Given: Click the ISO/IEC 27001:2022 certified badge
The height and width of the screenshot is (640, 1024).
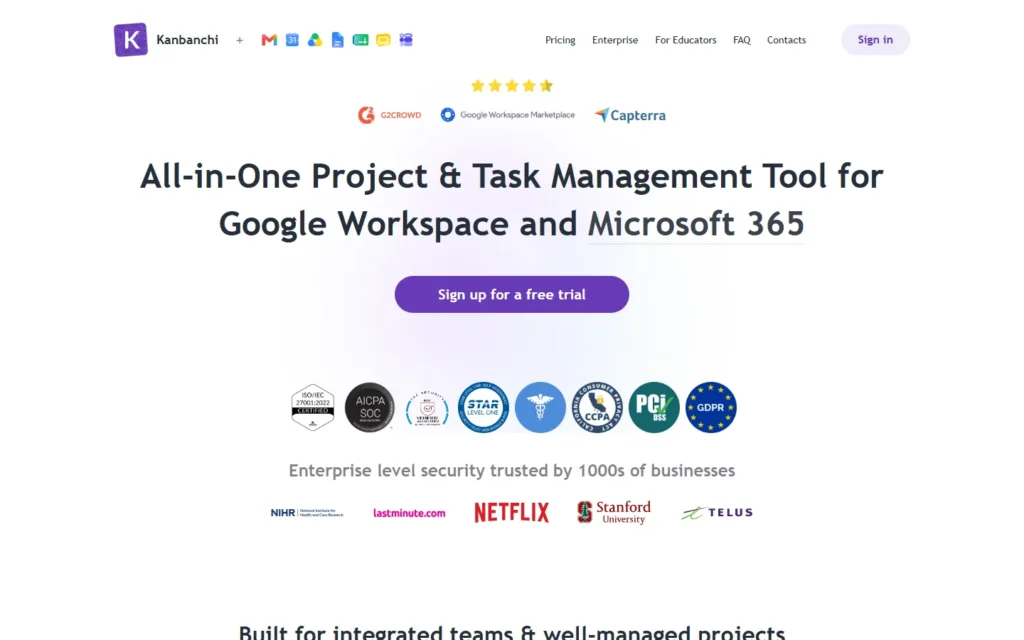Looking at the screenshot, I should tap(313, 407).
